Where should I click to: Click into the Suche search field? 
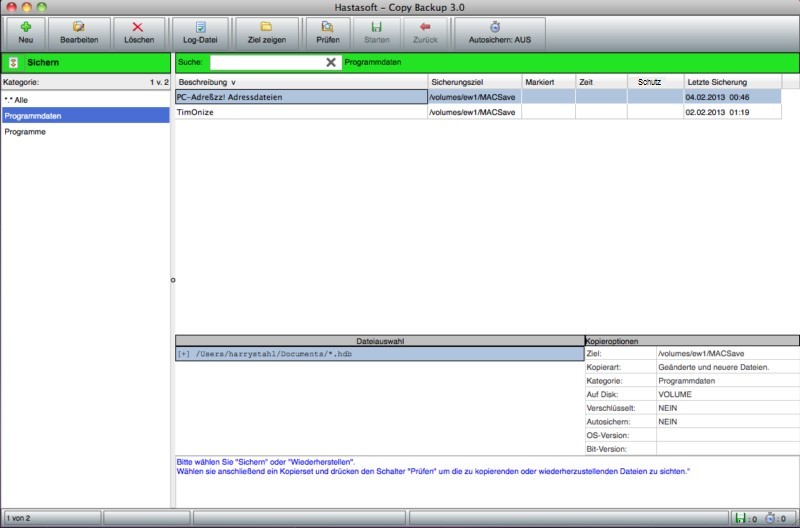pyautogui.click(x=266, y=62)
